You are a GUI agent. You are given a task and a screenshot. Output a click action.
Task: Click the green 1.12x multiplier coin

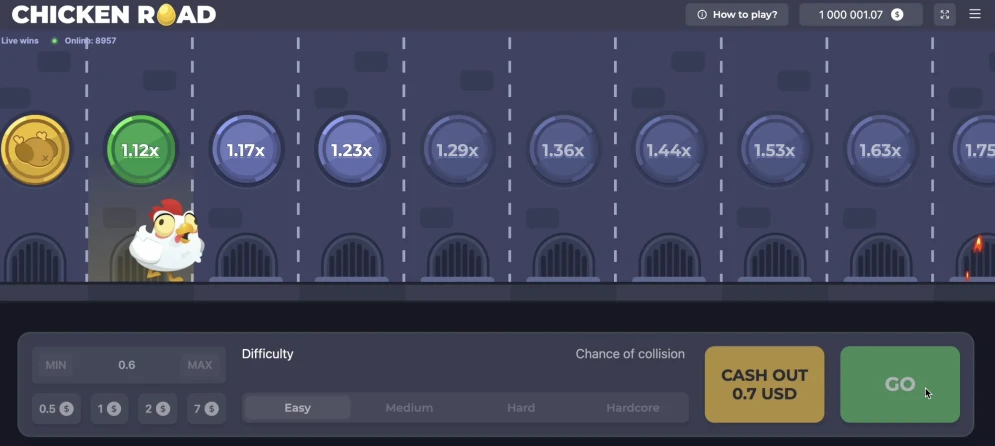click(x=140, y=150)
